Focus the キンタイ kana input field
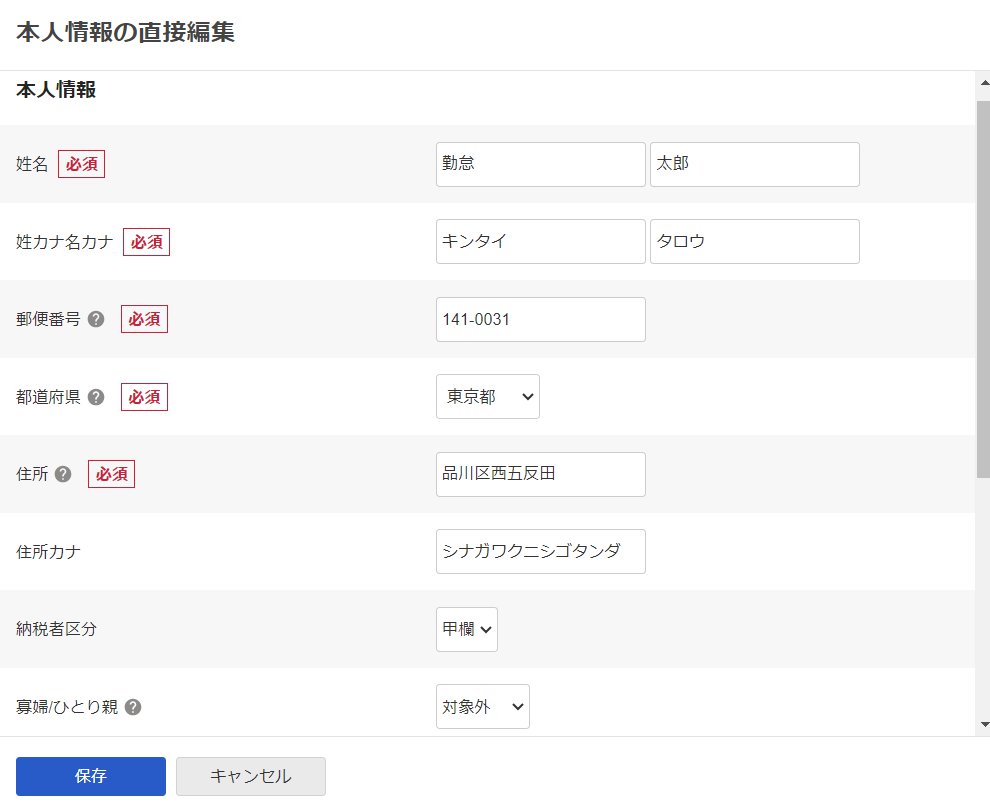This screenshot has height=811, width=990. tap(541, 241)
